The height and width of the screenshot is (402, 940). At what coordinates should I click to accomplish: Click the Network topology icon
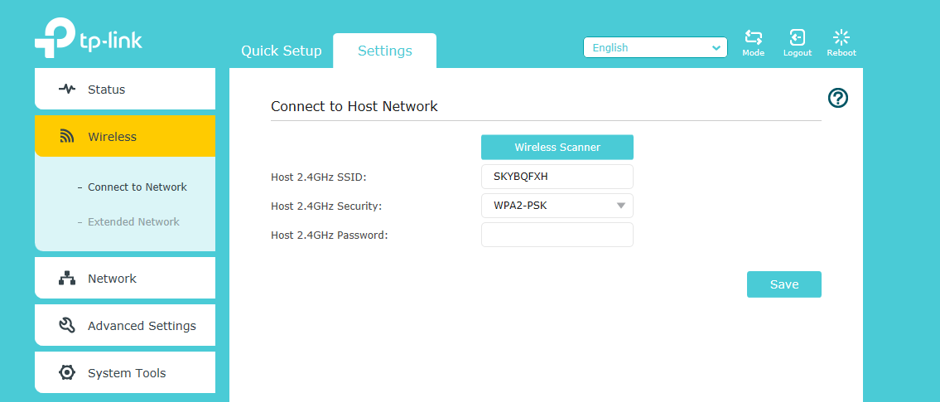(x=67, y=279)
